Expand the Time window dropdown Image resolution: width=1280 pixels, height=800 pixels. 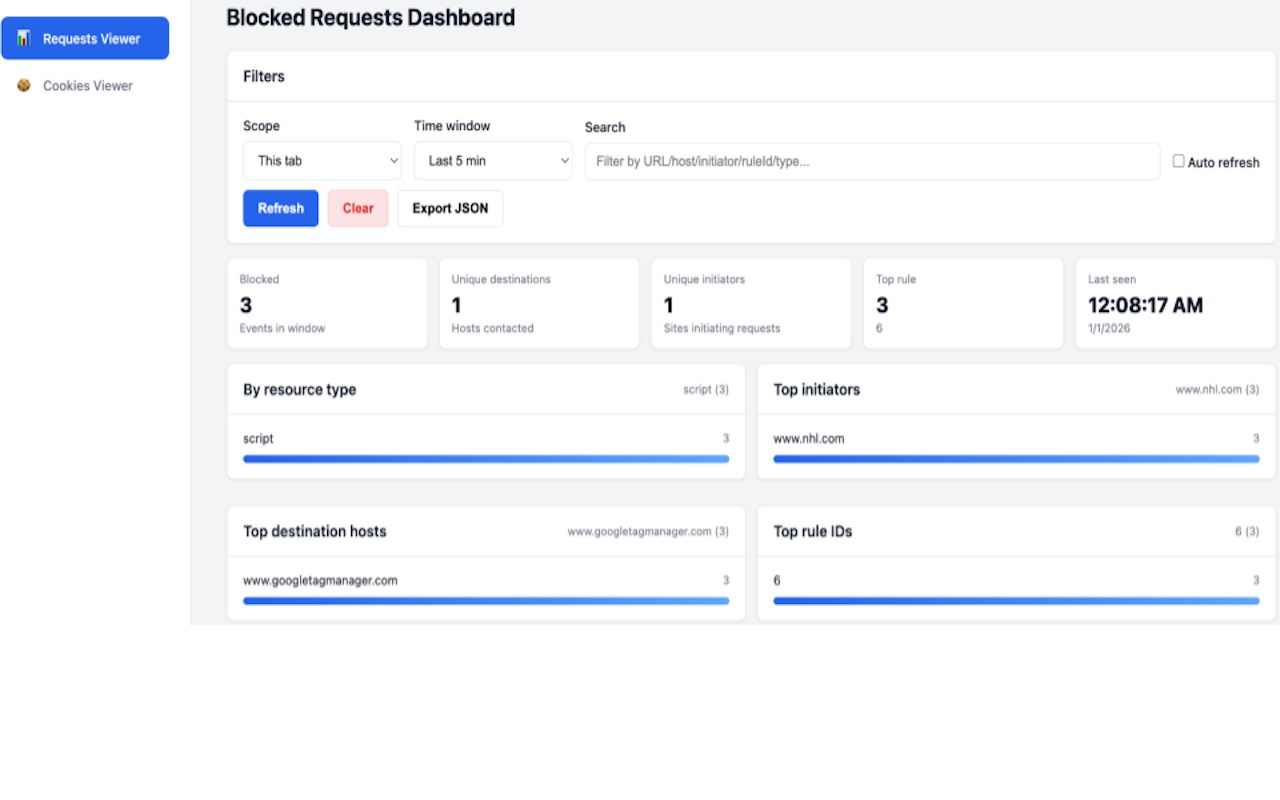coord(493,161)
